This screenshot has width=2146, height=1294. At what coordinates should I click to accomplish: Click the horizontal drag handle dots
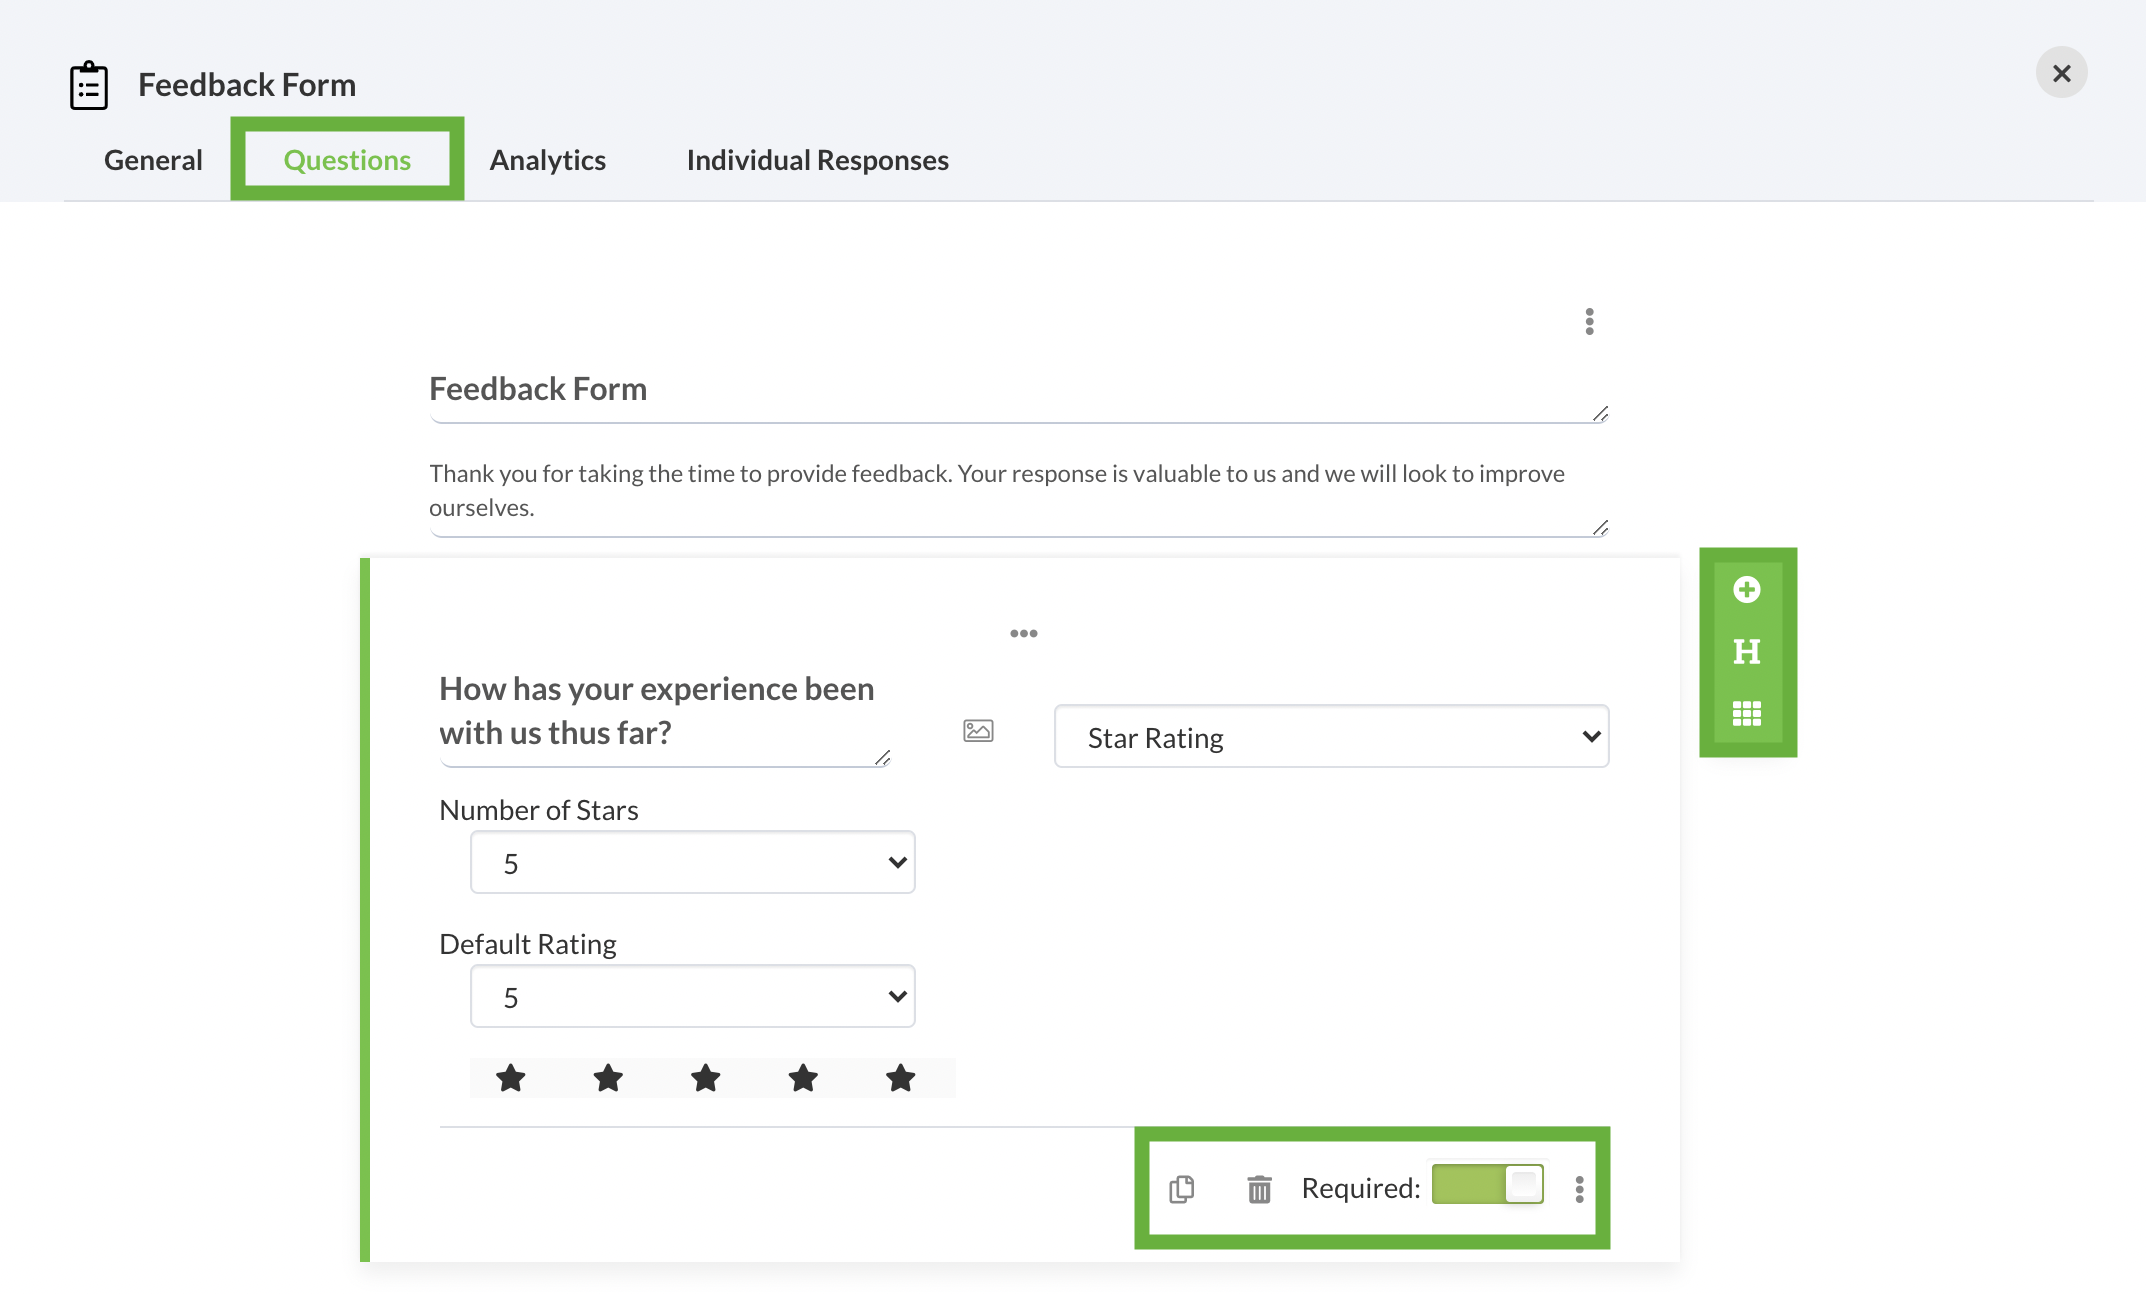(x=1023, y=634)
